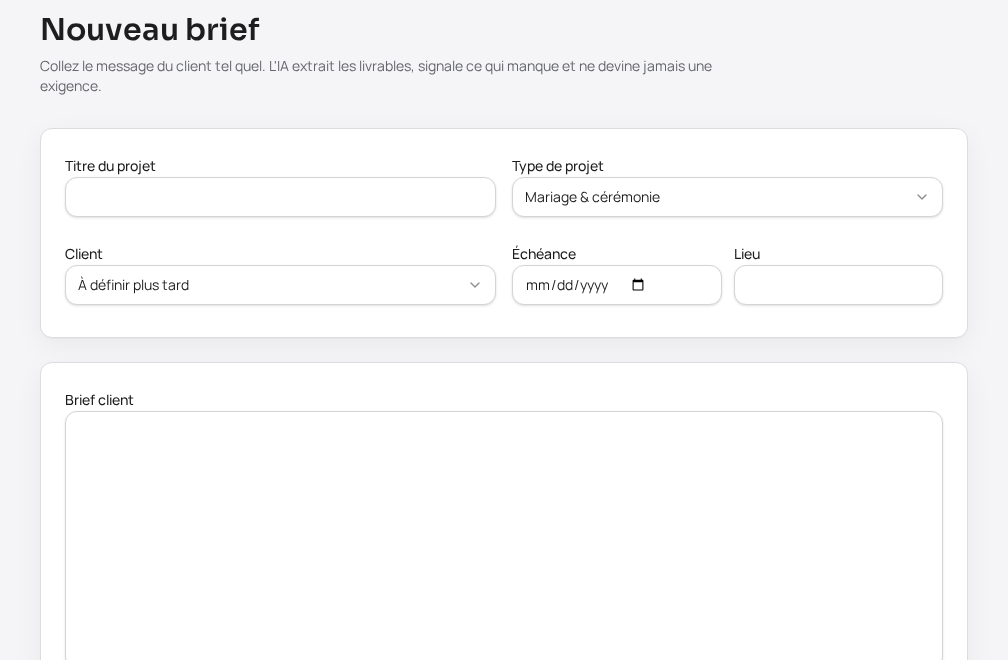
Task: Click the Échéance date field
Action: [x=616, y=285]
